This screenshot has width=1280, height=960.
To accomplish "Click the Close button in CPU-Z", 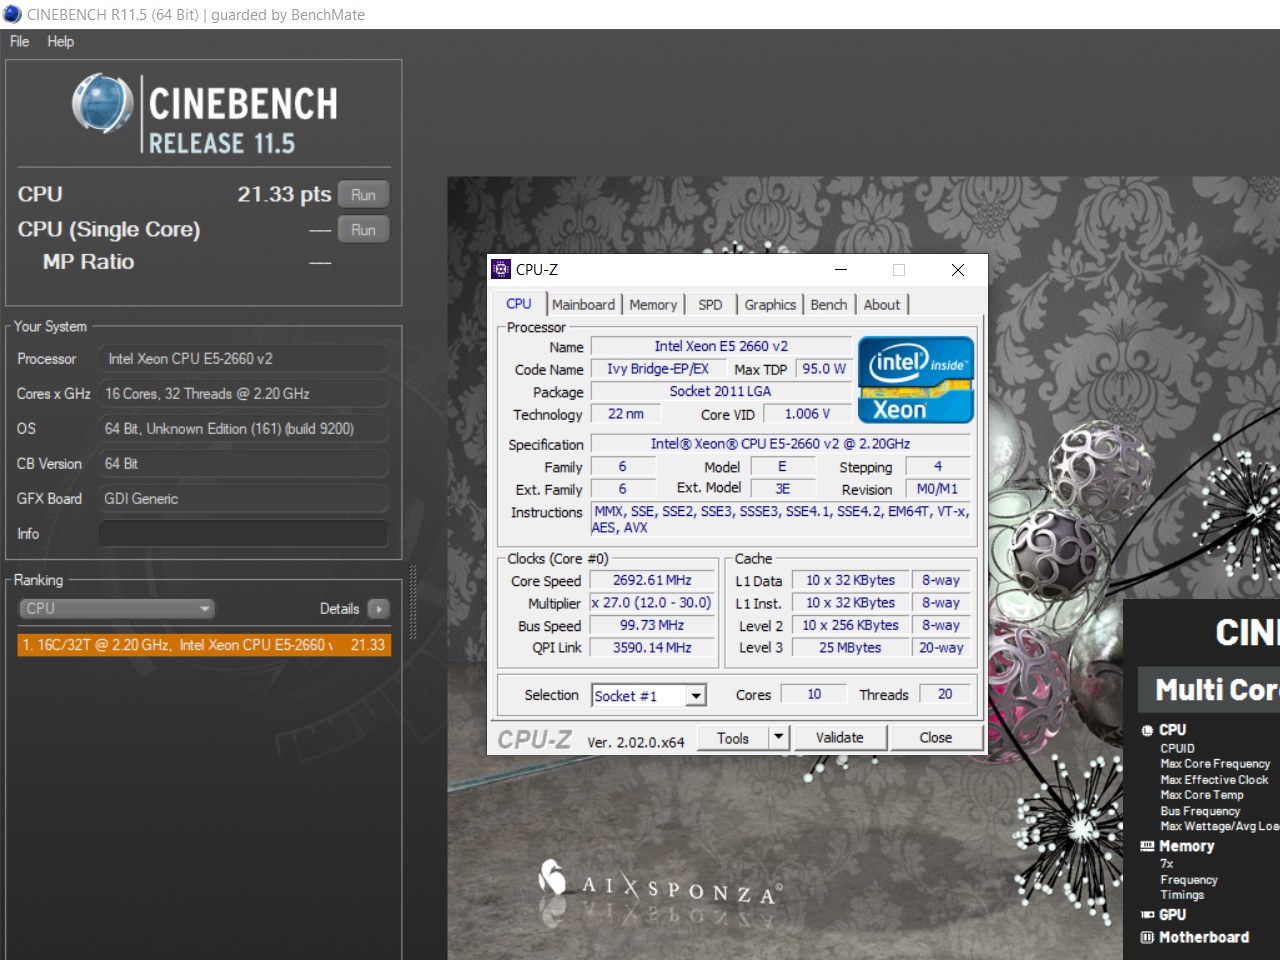I will (x=936, y=738).
